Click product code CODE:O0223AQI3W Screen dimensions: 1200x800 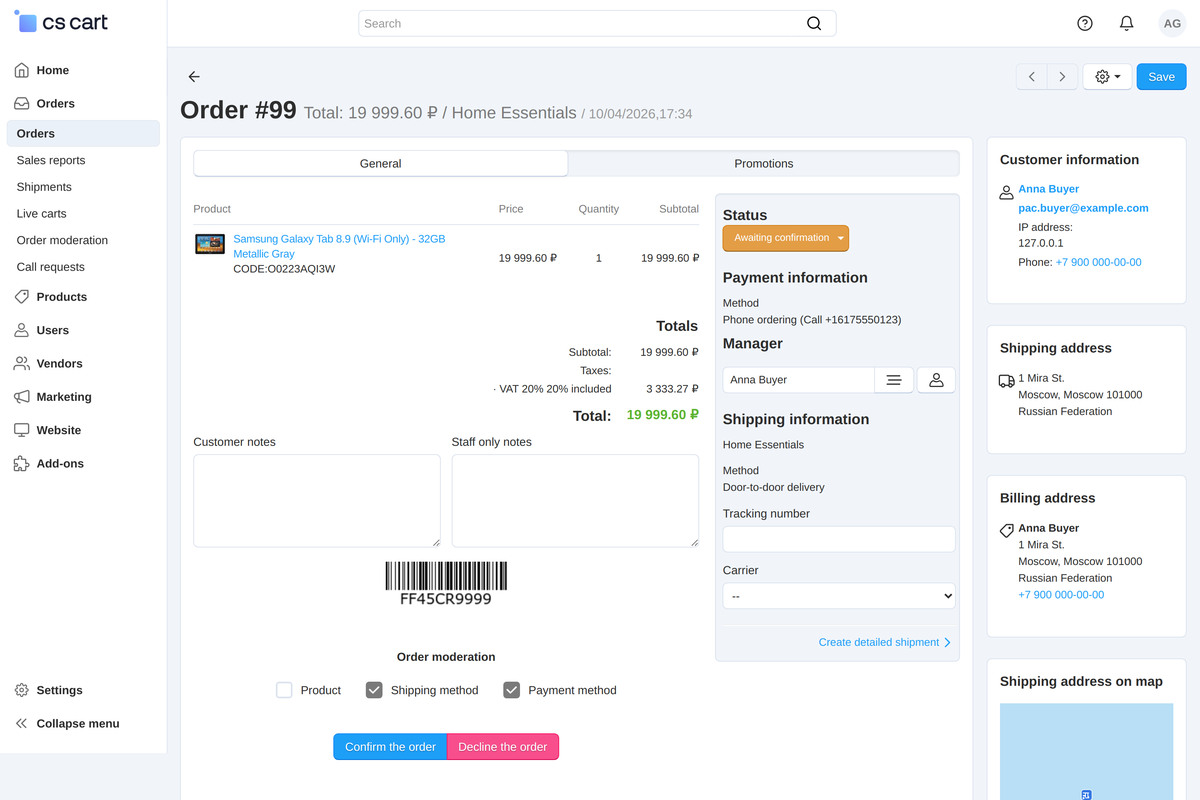[284, 269]
